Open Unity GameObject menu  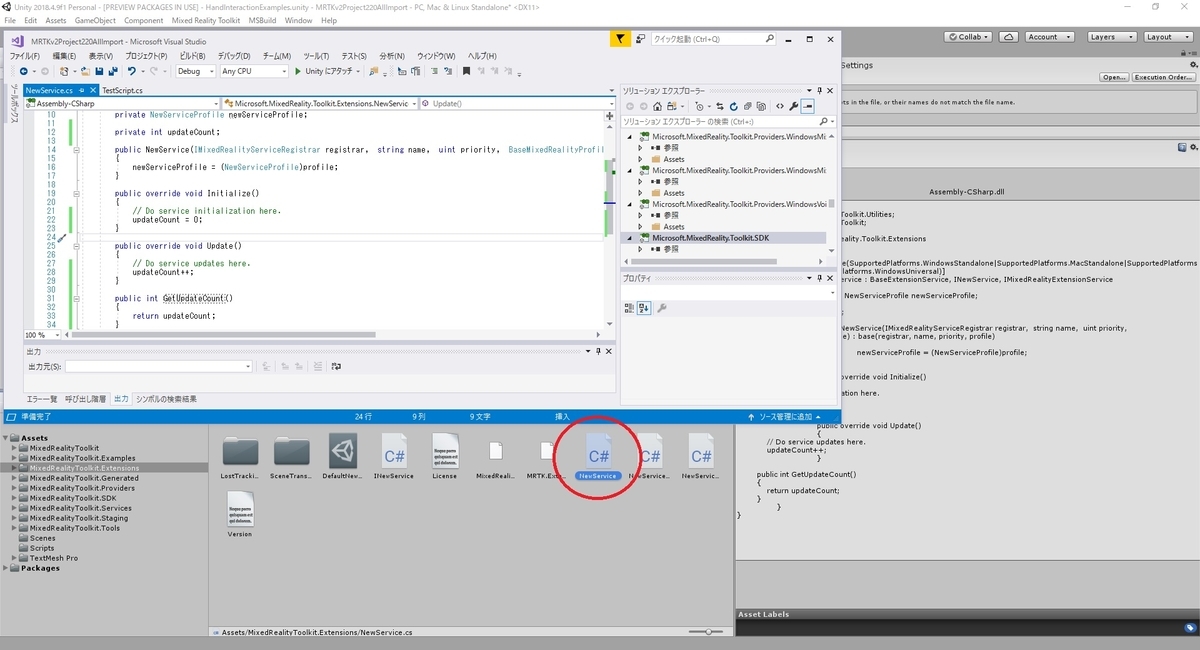95,20
